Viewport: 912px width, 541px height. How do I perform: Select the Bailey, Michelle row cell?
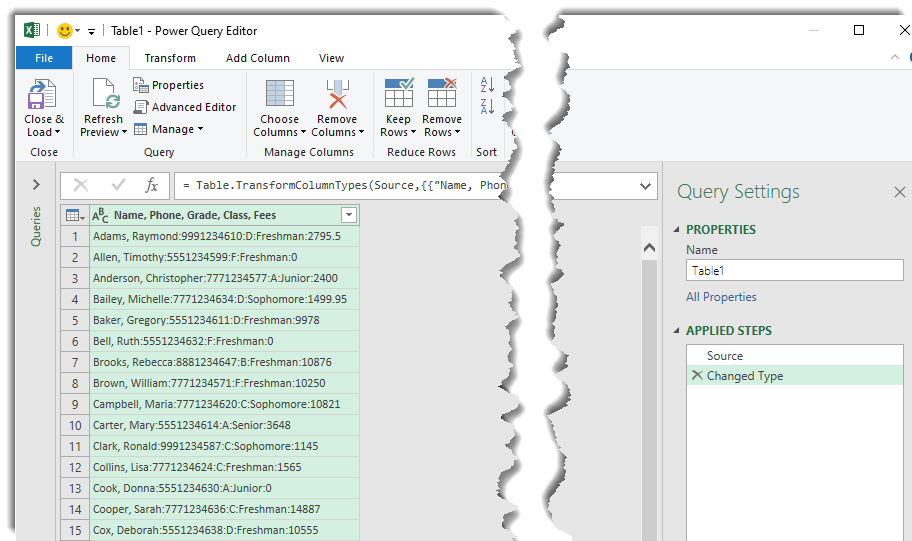(225, 299)
